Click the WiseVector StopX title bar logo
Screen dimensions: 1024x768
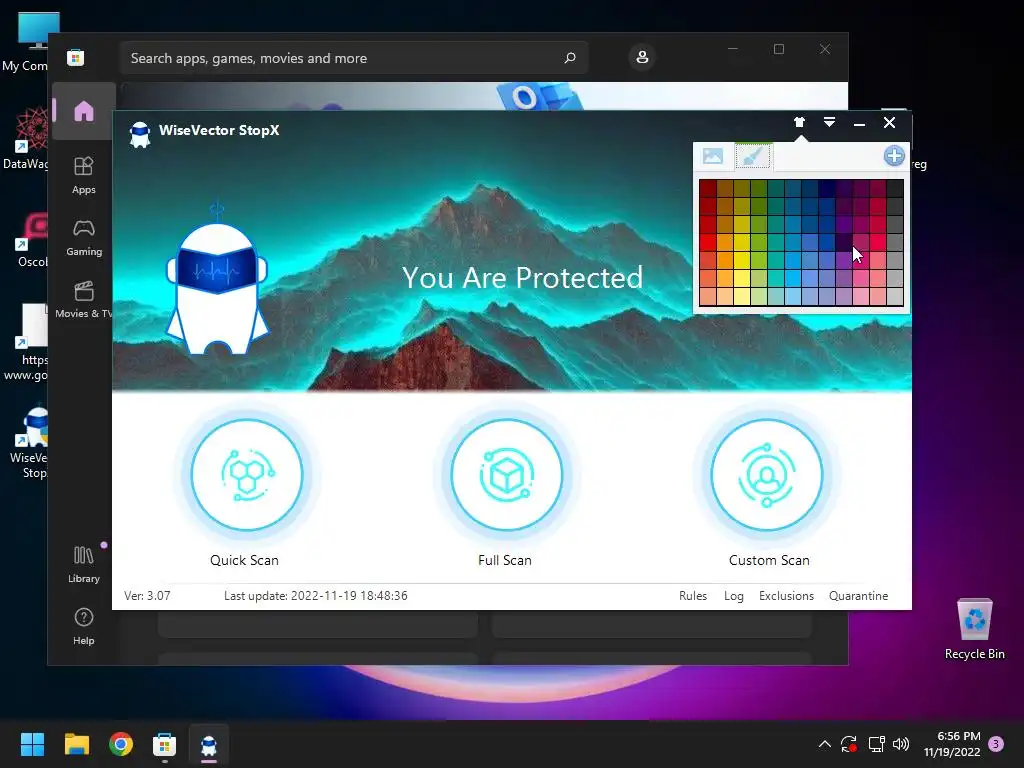click(x=140, y=134)
